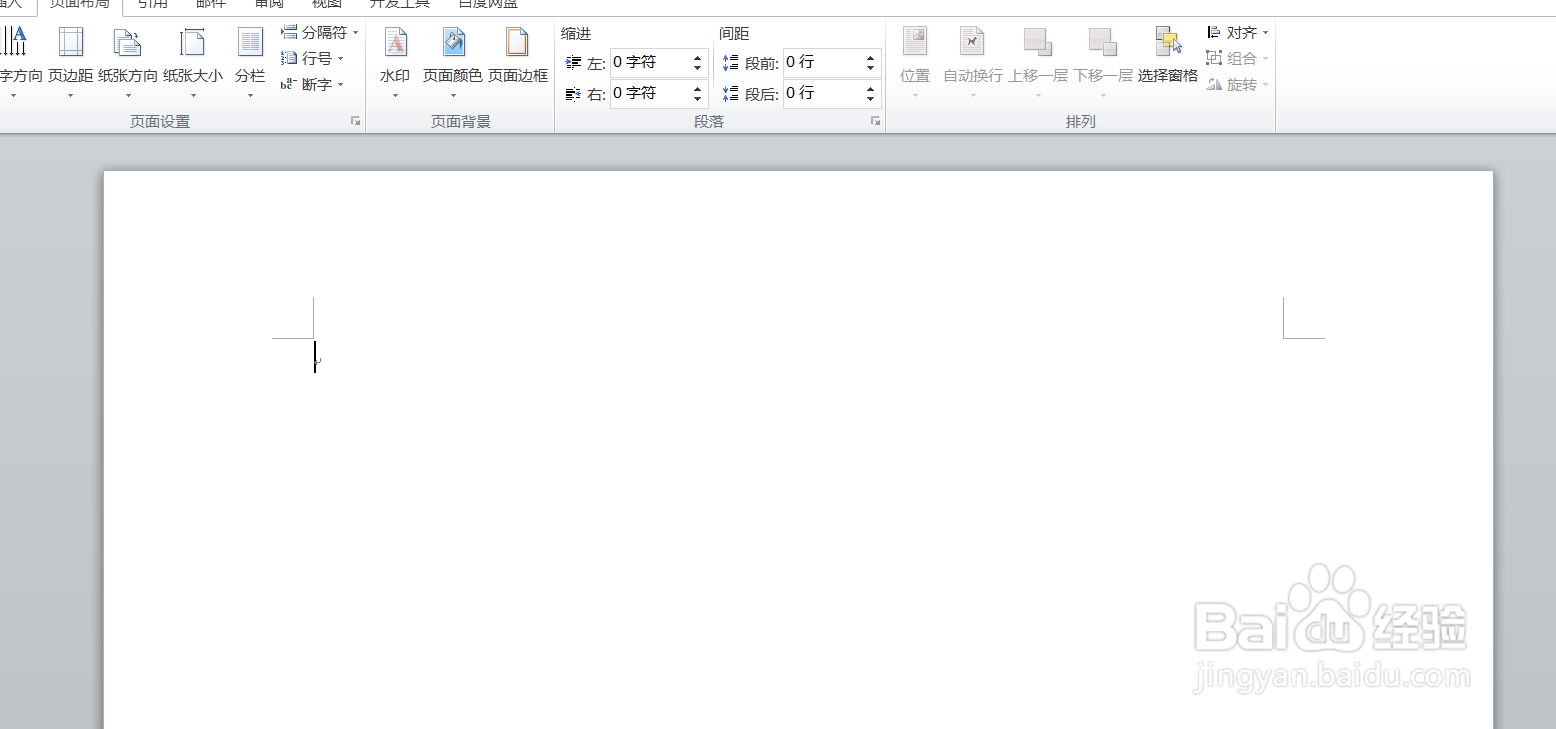
Task: Decrease the left indent 左 value
Action: pos(698,68)
